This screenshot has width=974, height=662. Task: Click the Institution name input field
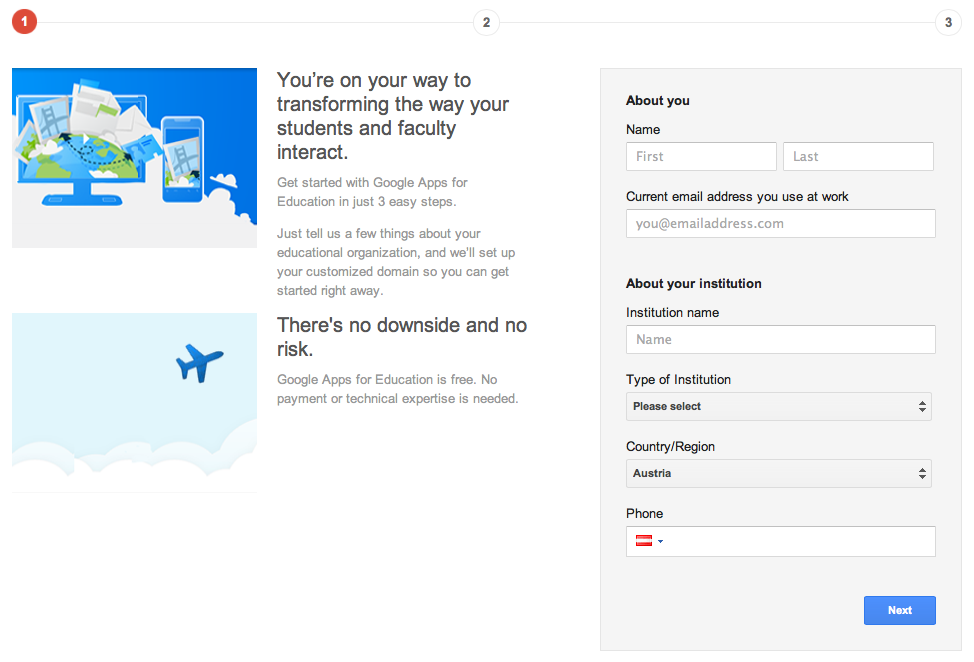pos(781,340)
